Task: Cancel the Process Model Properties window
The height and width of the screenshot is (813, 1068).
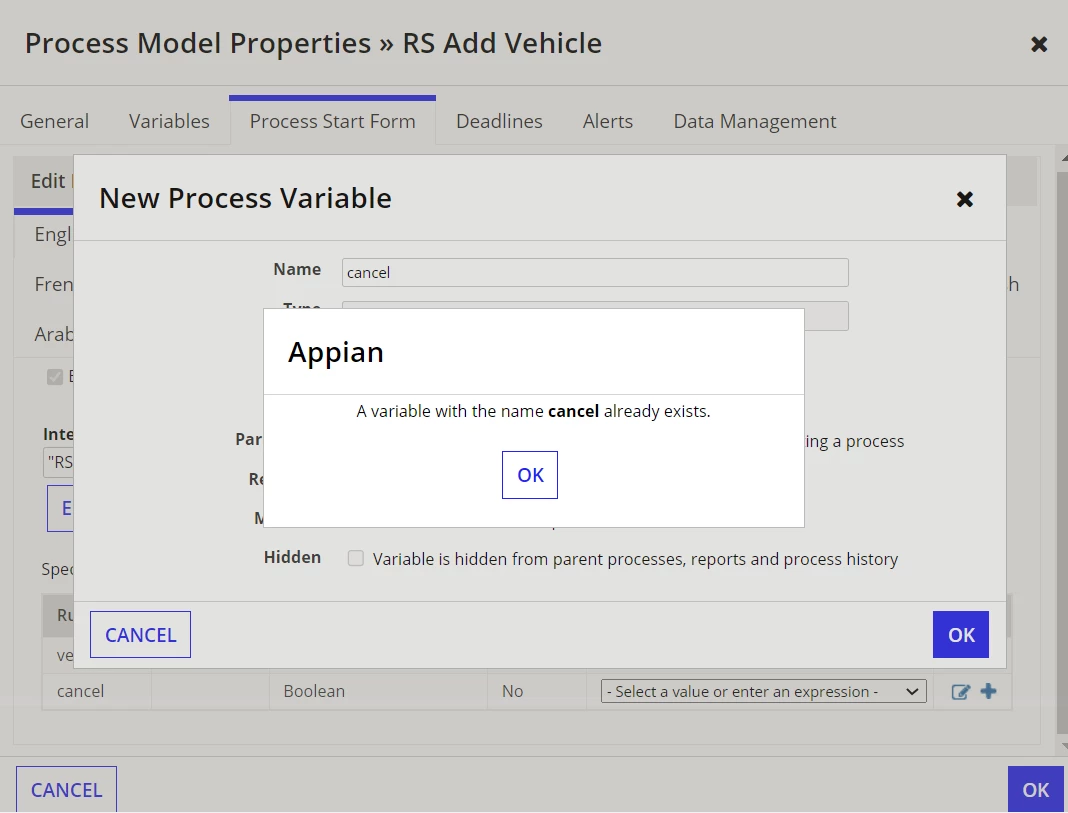Action: coord(66,789)
